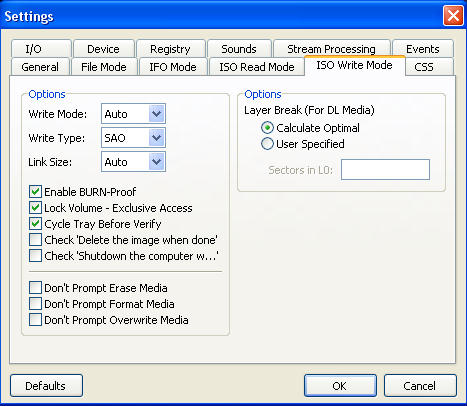This screenshot has width=467, height=406.
Task: Go to the General tab
Action: coord(40,67)
